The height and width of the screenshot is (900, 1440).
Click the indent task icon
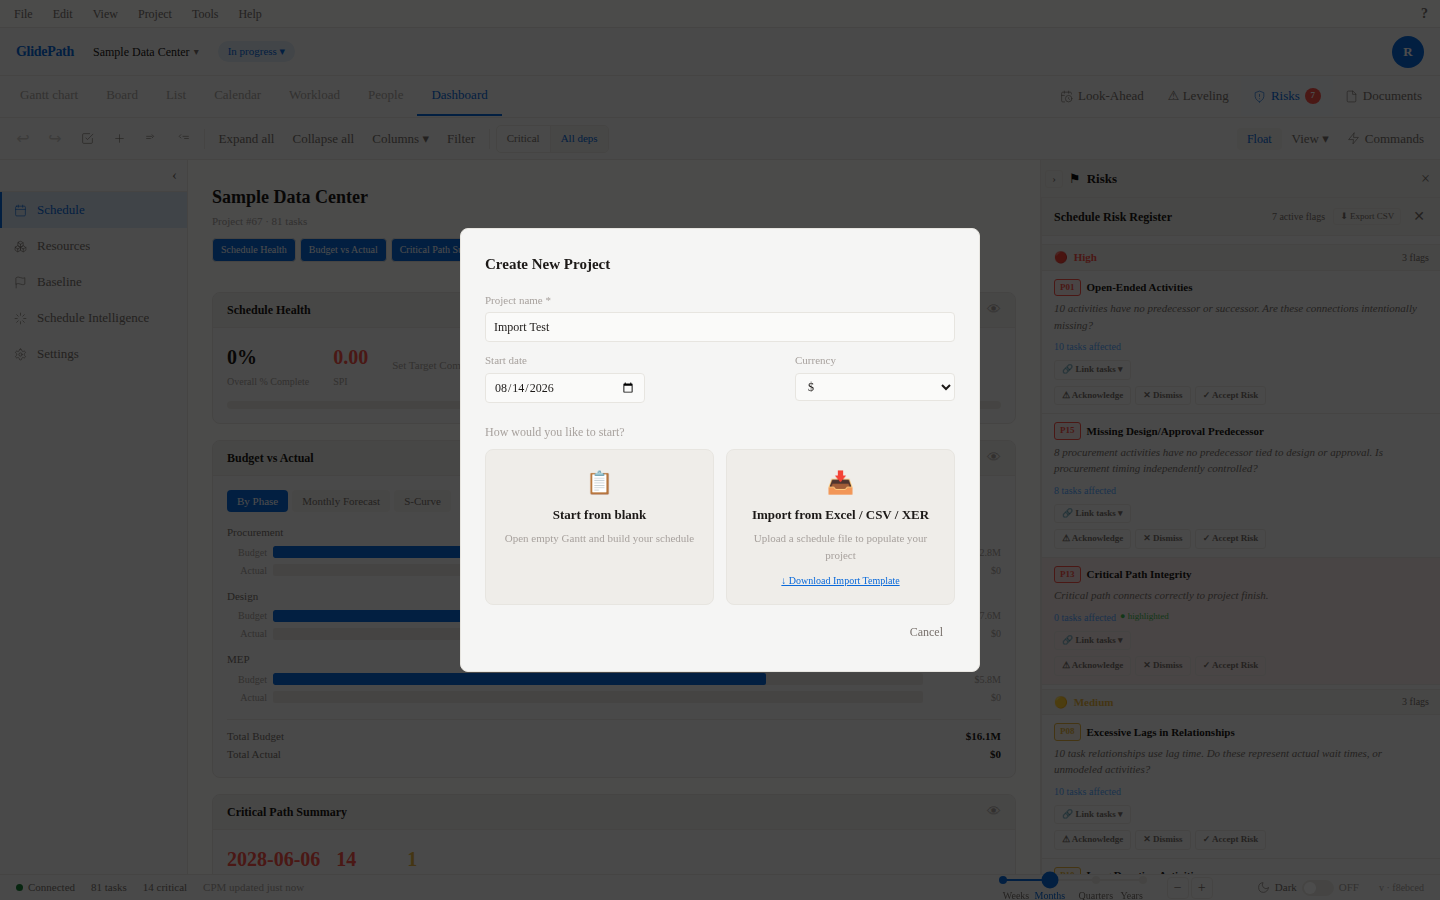click(x=151, y=139)
